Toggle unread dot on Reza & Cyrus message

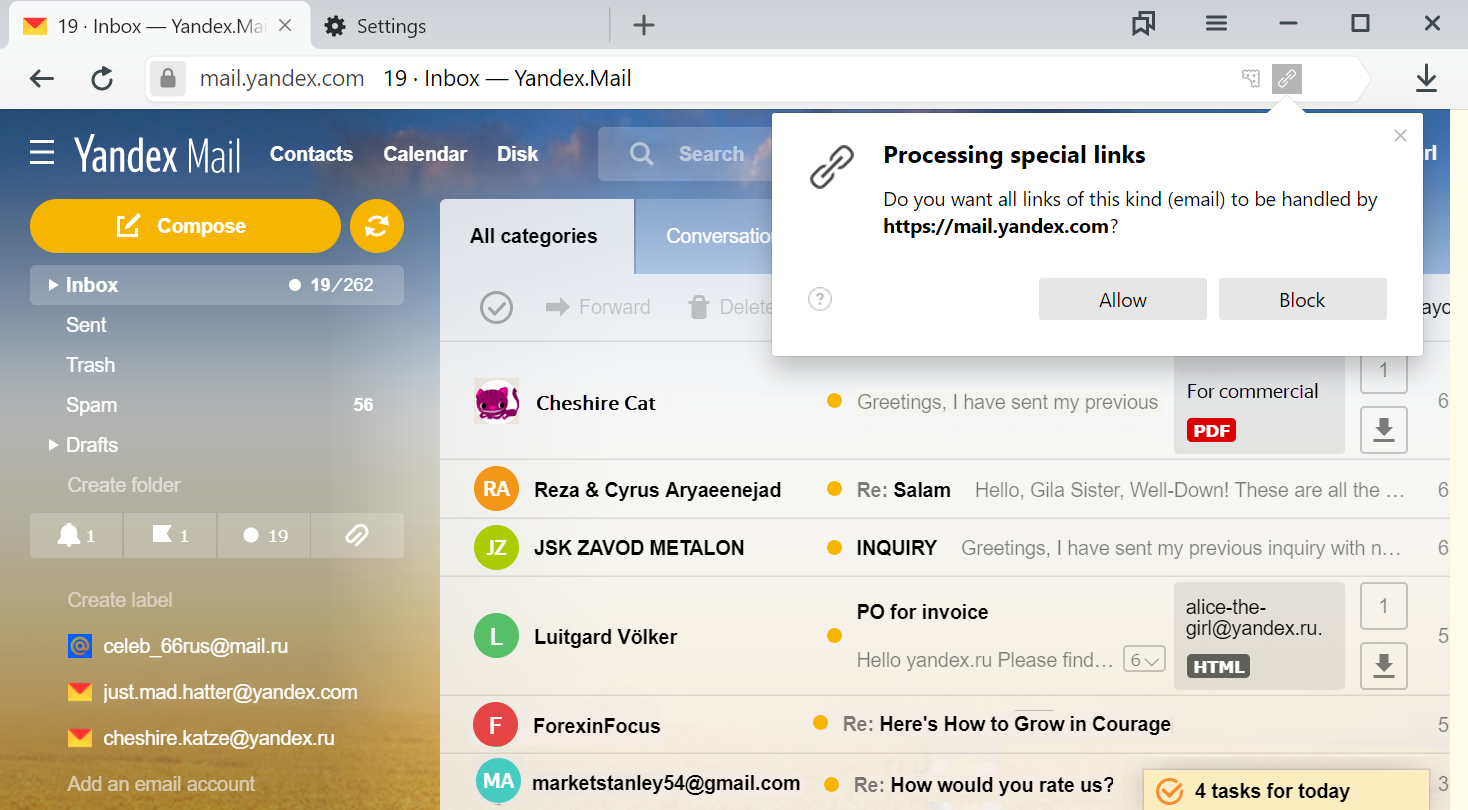pos(834,489)
